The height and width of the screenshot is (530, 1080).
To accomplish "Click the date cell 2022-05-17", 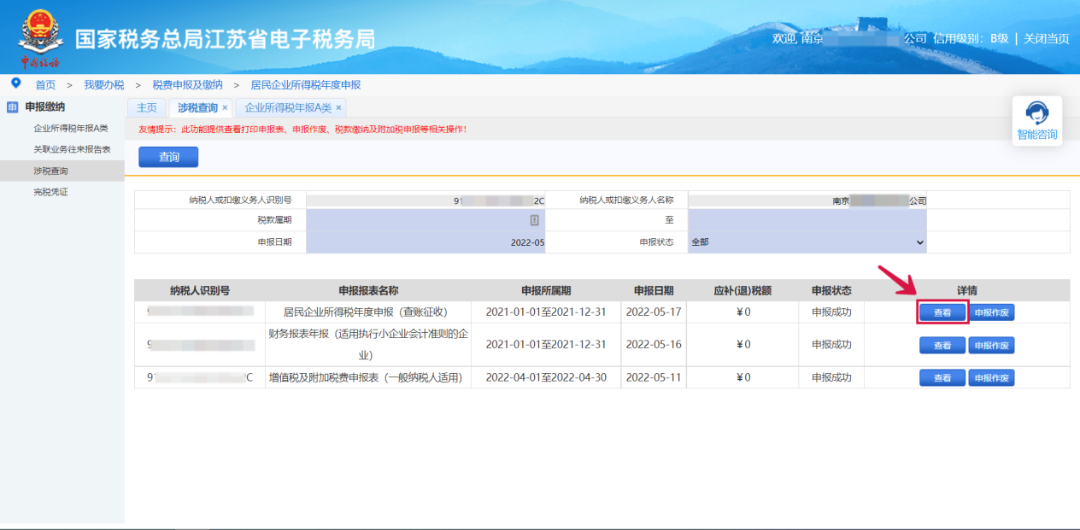I will [x=654, y=312].
